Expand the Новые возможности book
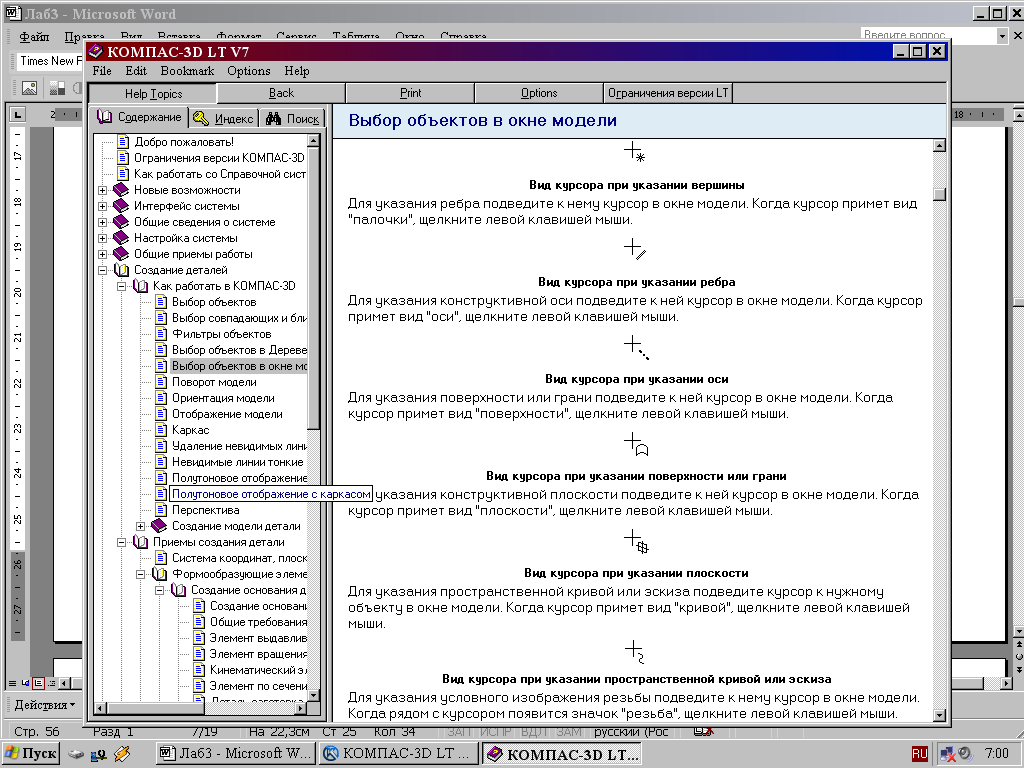This screenshot has height=768, width=1024. coord(103,190)
